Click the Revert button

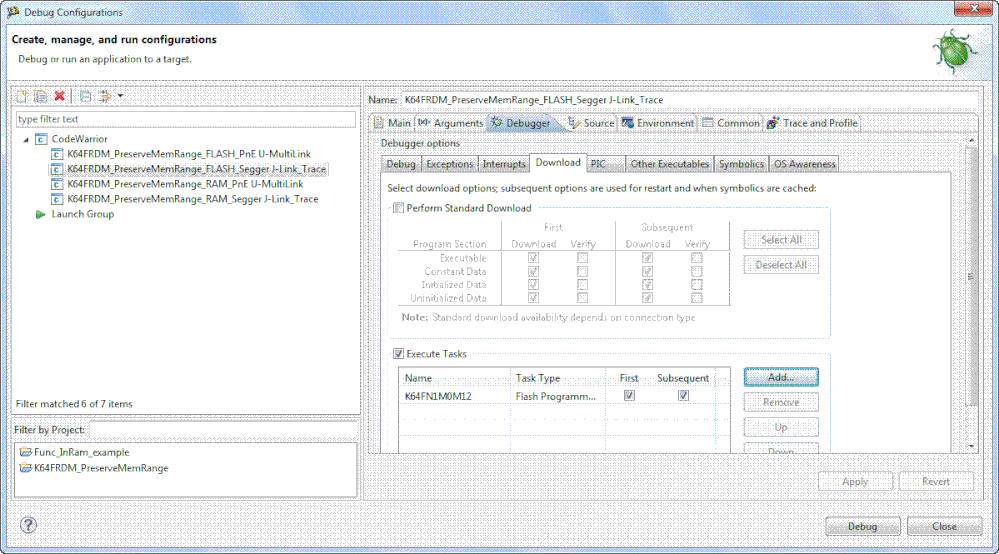(936, 481)
